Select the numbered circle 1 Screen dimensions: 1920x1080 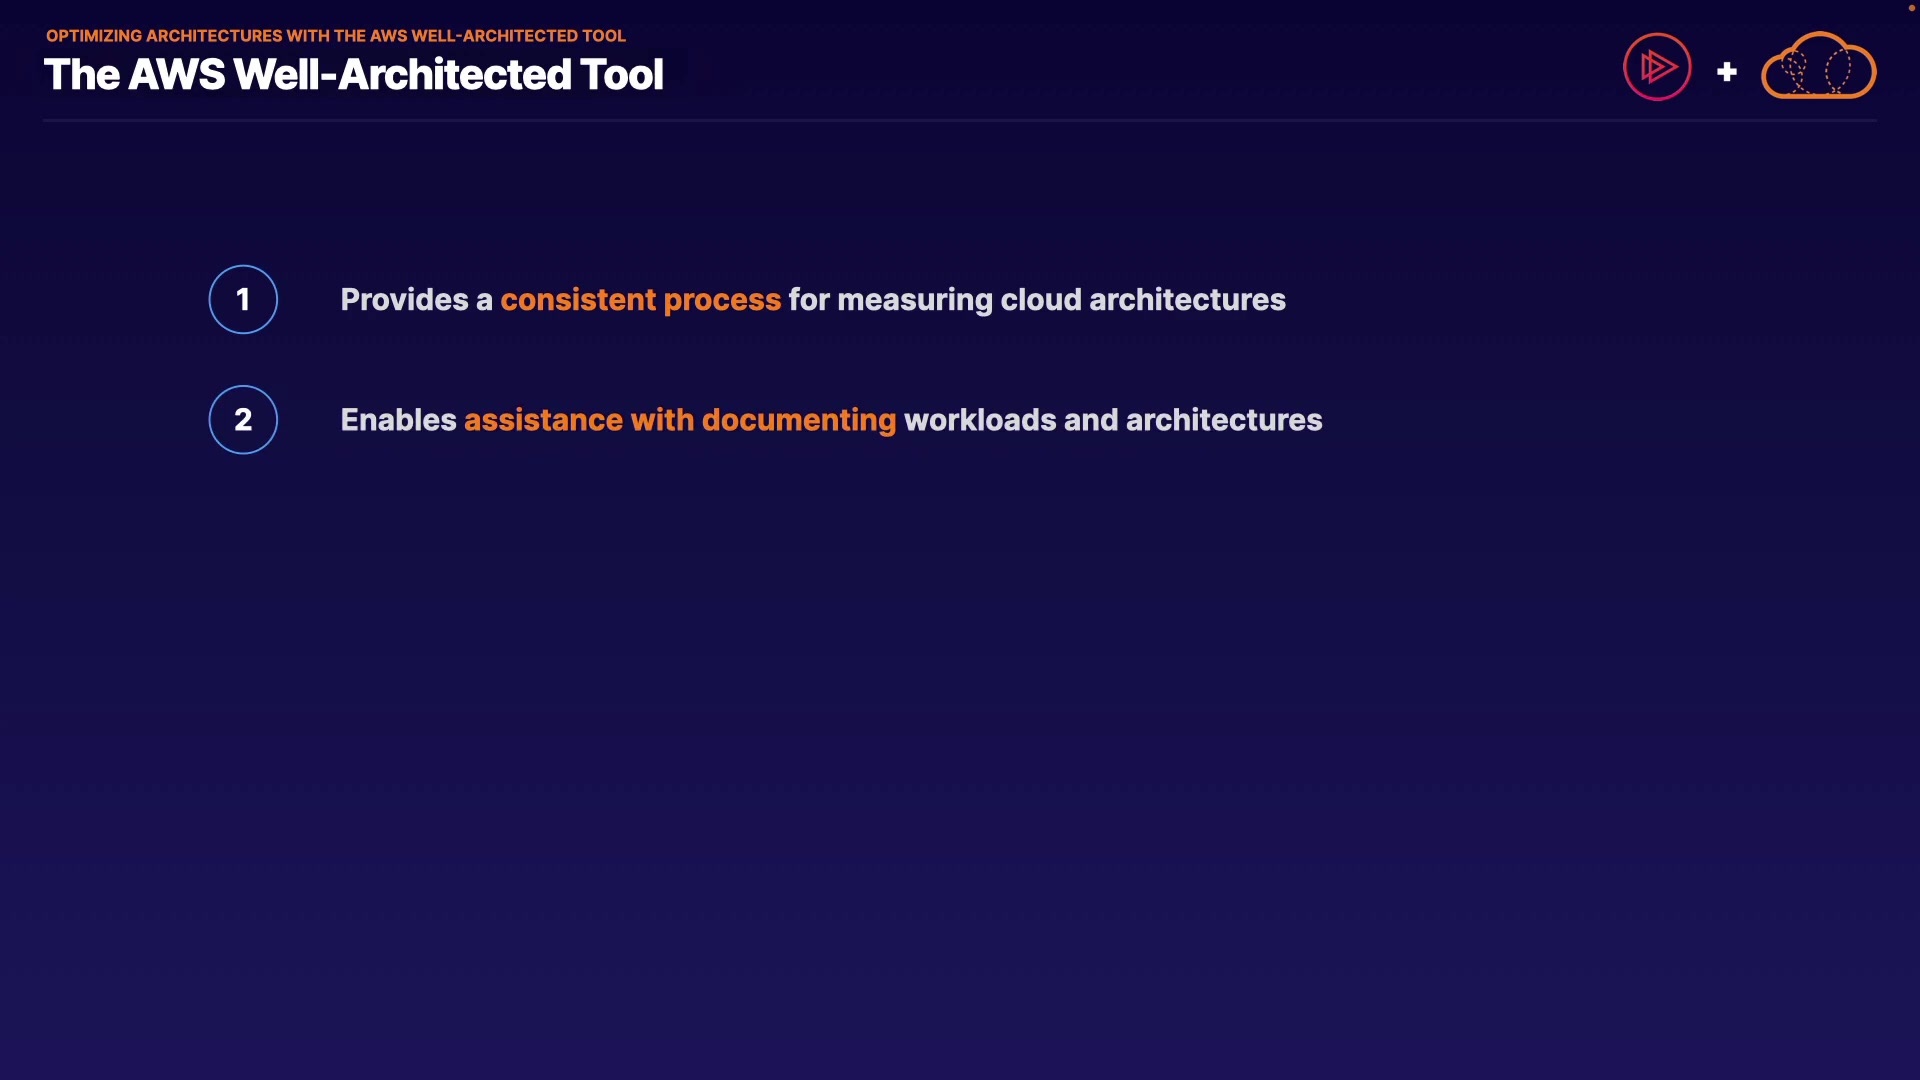243,299
